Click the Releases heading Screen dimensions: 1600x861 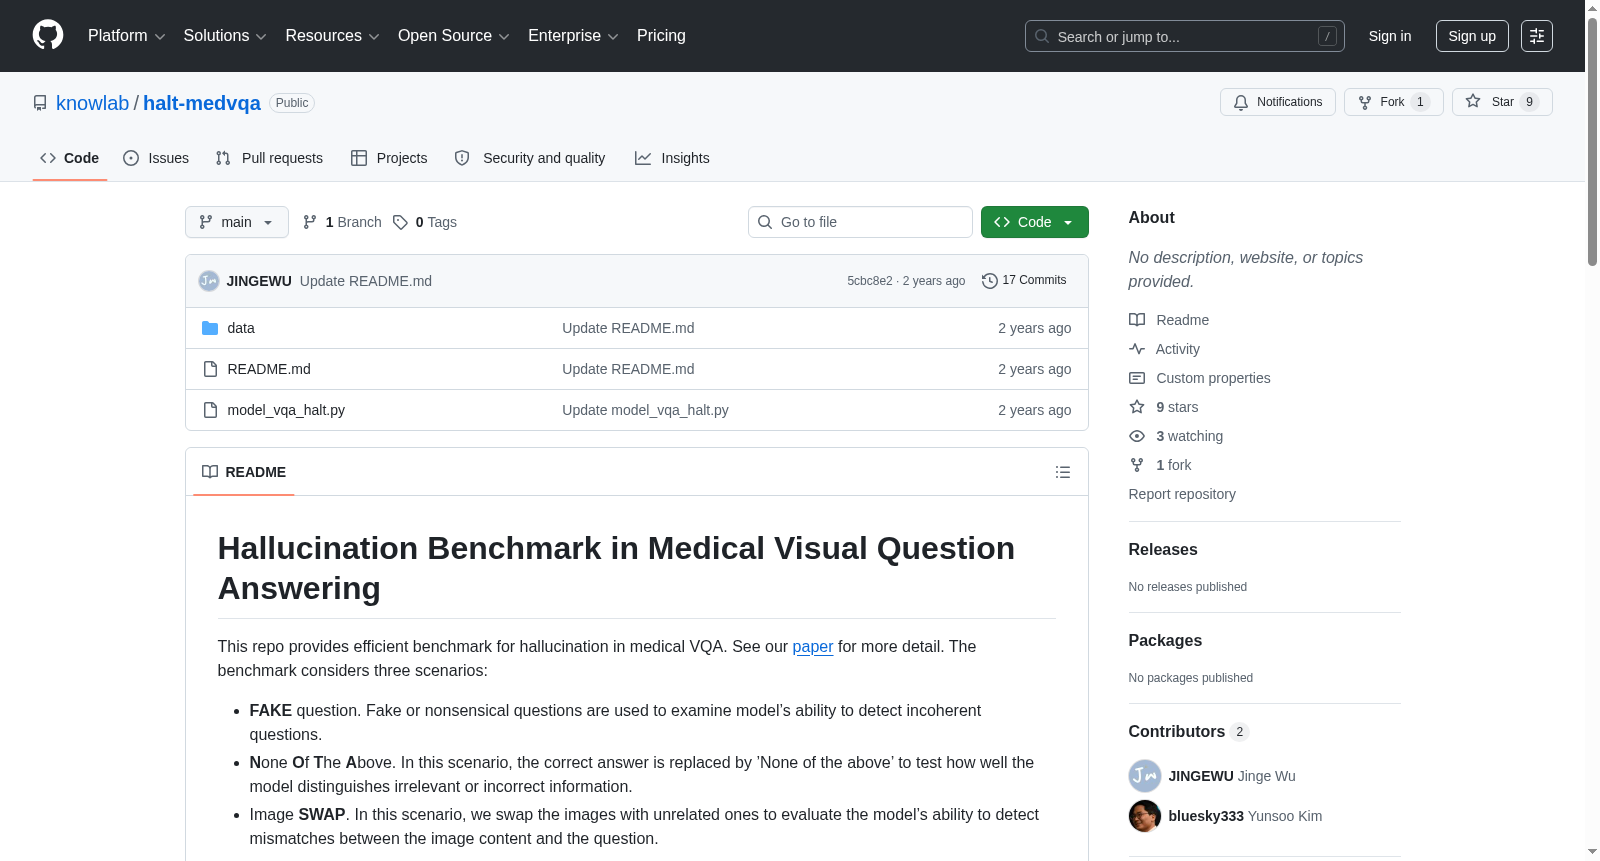[x=1163, y=550]
